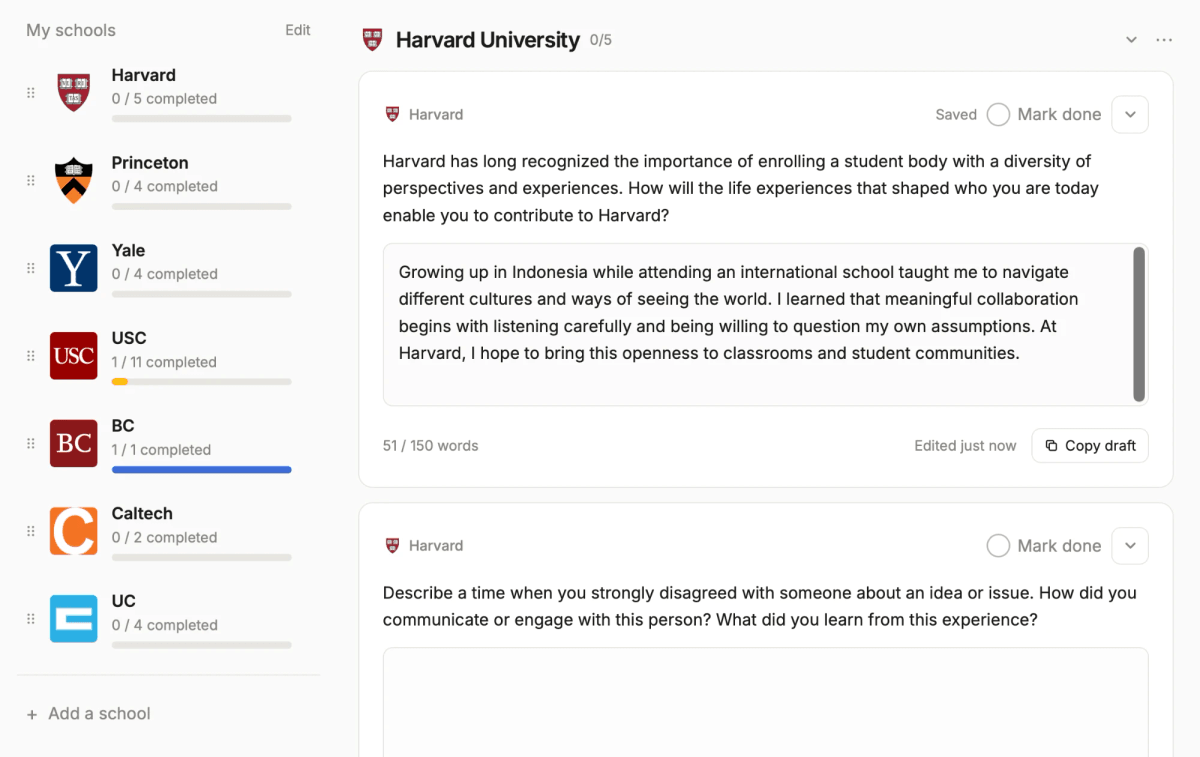Image resolution: width=1200 pixels, height=757 pixels.
Task: Open the three-dot menu for Harvard University
Action: [x=1164, y=40]
